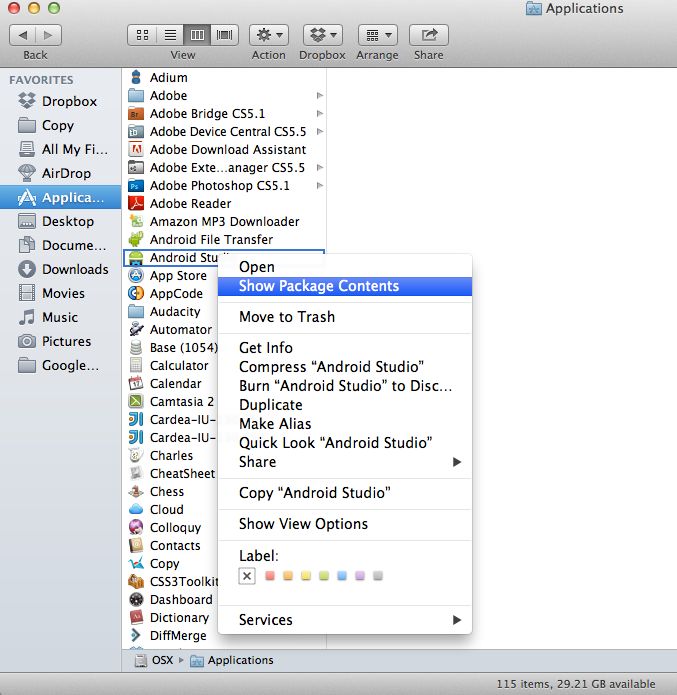Viewport: 677px width, 695px height.
Task: Switch to icon view
Action: pos(142,35)
